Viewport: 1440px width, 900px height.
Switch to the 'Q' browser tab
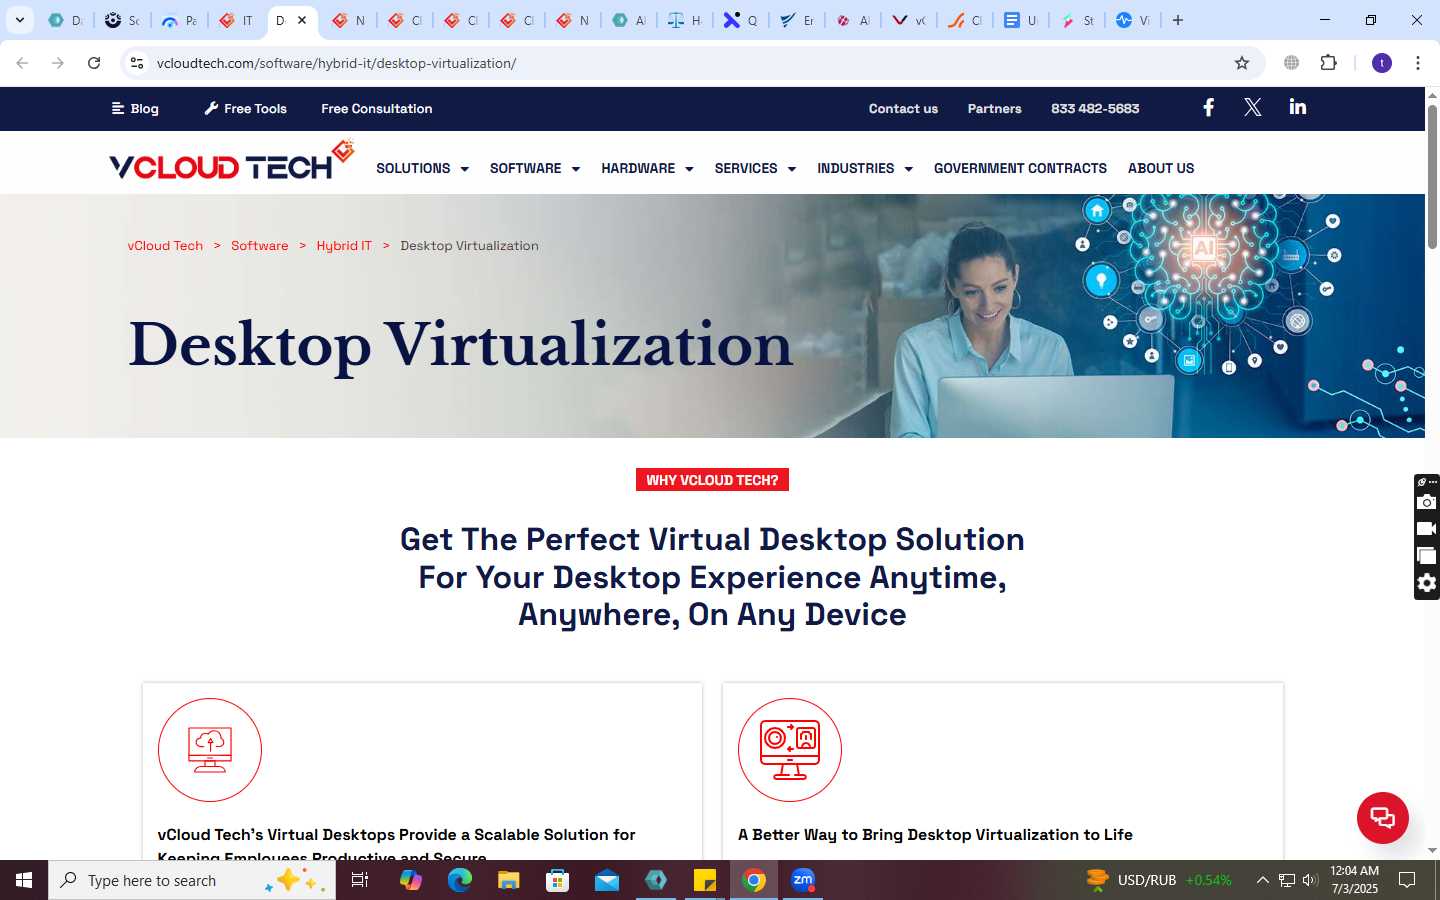[741, 20]
